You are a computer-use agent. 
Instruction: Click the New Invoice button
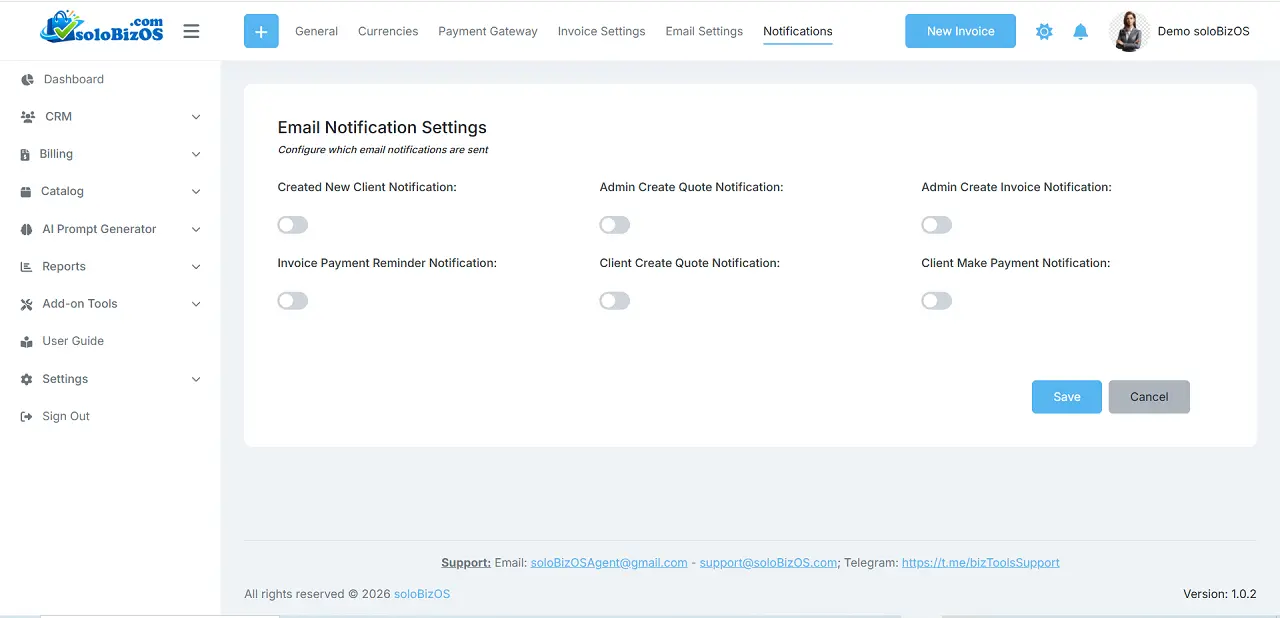(960, 31)
